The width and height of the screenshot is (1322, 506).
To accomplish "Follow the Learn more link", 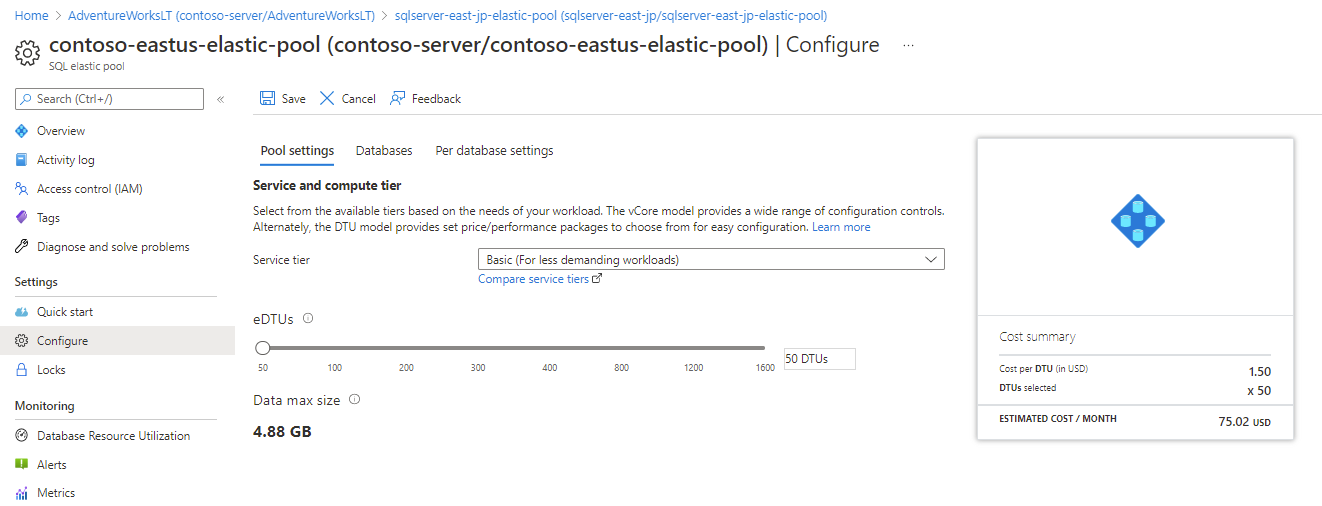I will pos(841,227).
